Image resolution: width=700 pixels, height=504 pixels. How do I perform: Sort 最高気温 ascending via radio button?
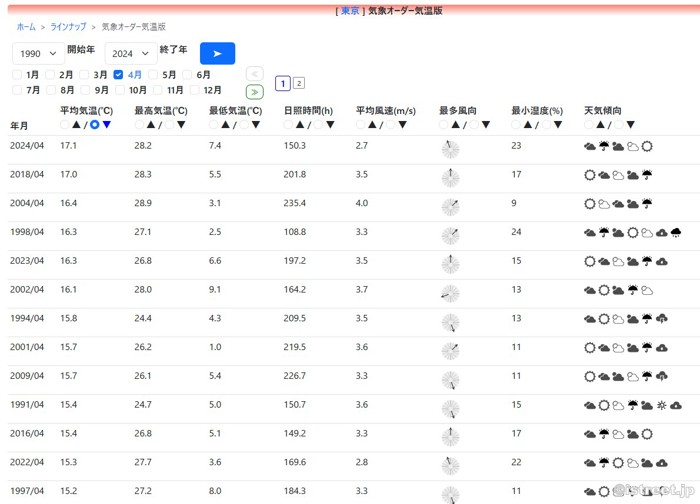click(139, 125)
